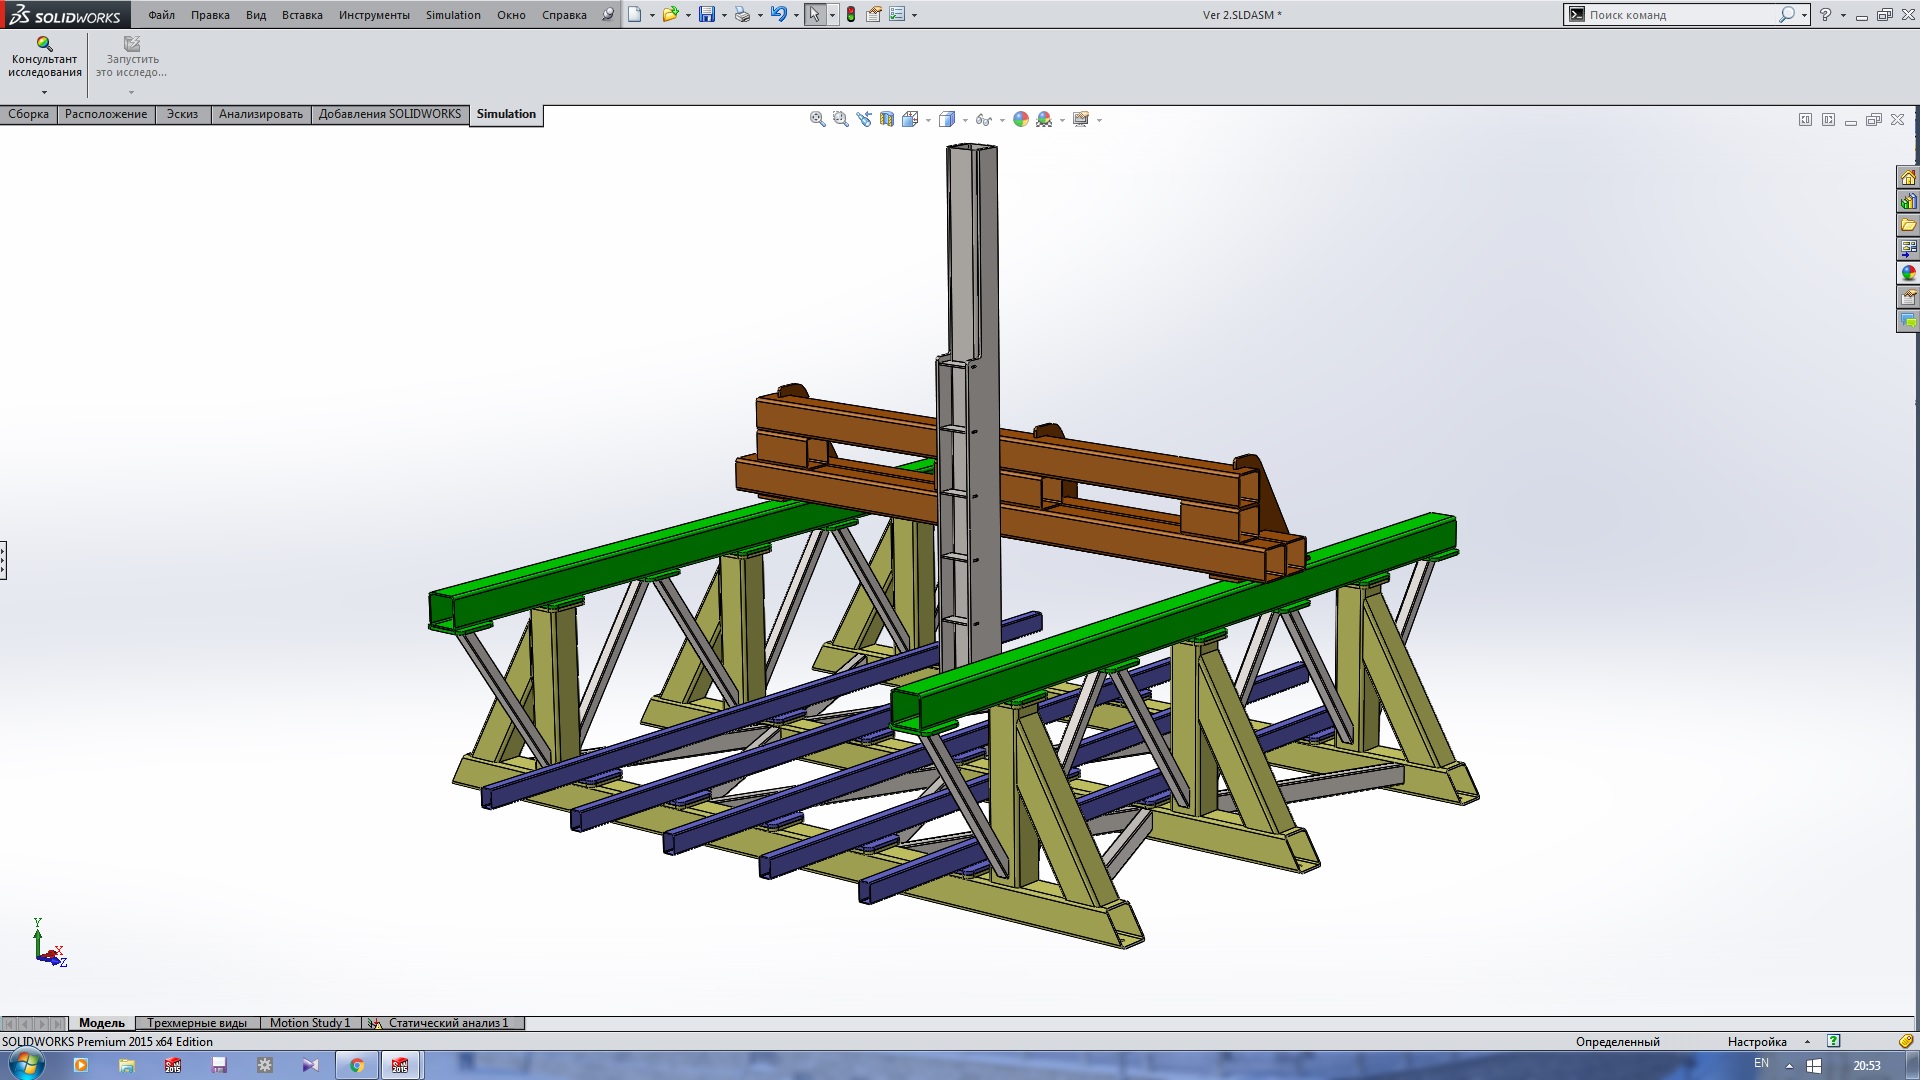Open the Display Style dropdown arrow
This screenshot has width=1920, height=1080.
(x=965, y=120)
